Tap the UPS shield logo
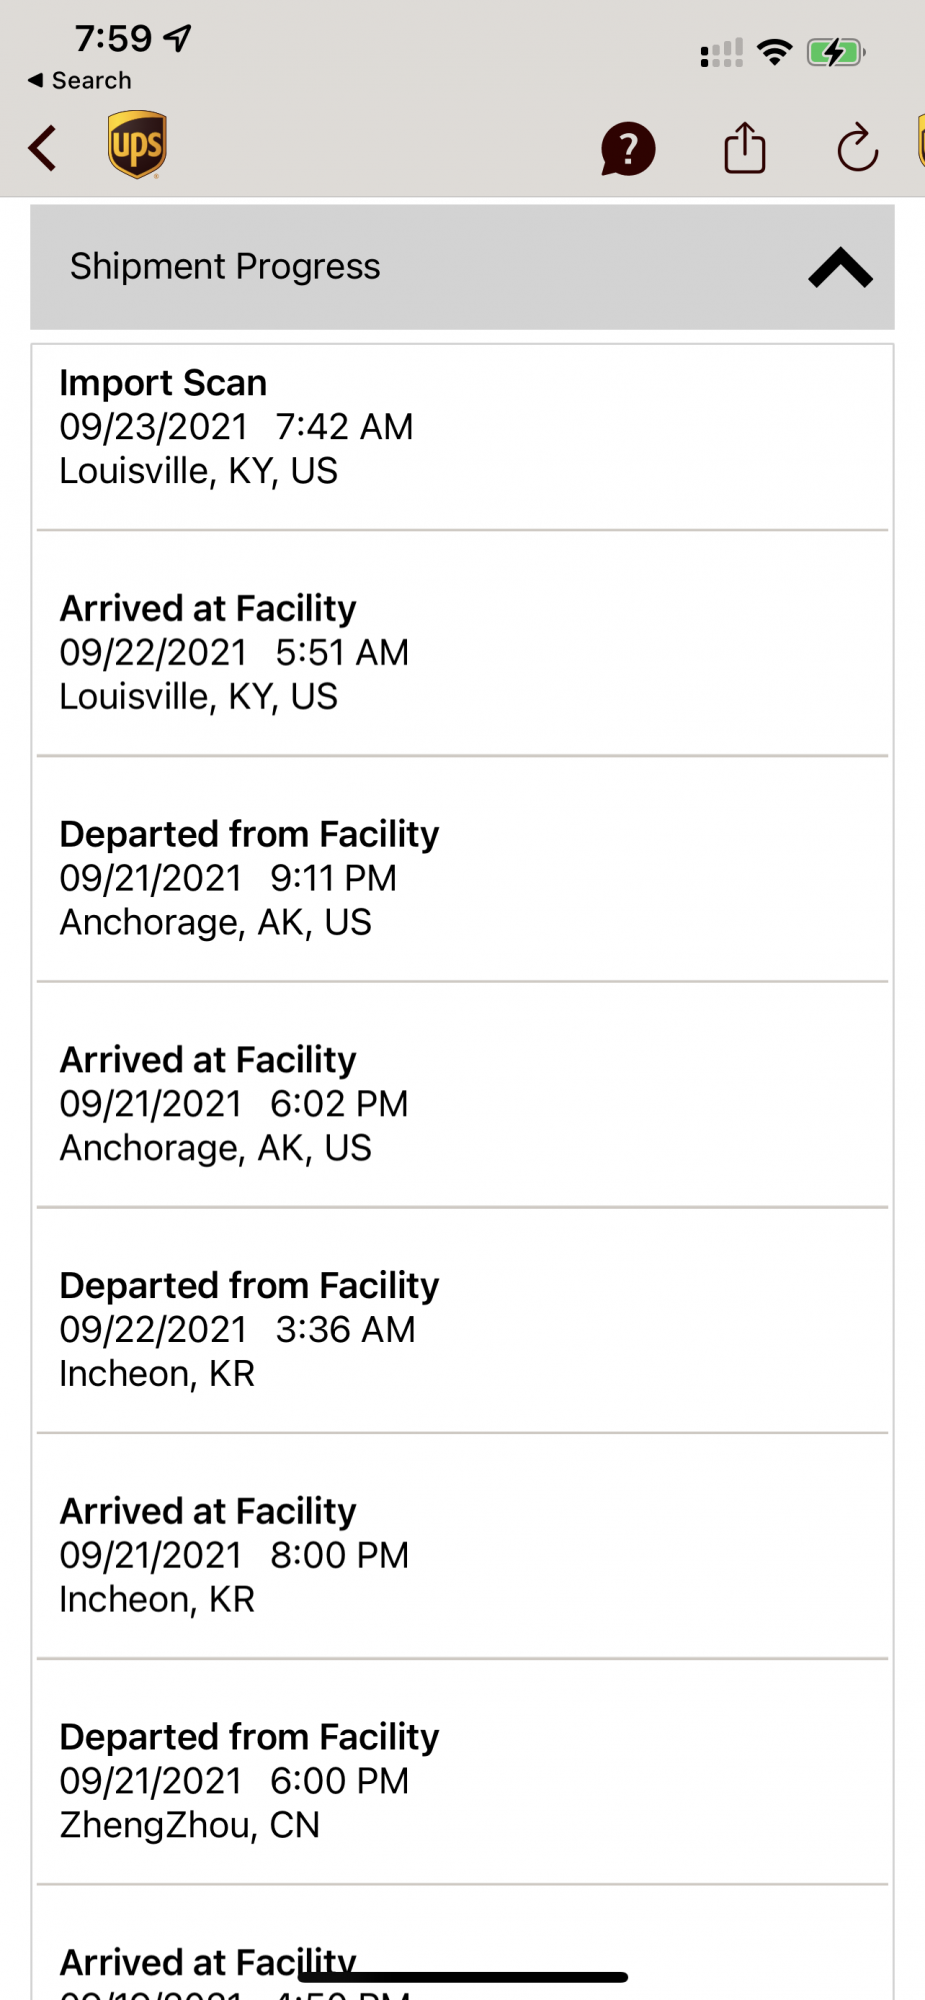This screenshot has height=2000, width=925. tap(137, 145)
